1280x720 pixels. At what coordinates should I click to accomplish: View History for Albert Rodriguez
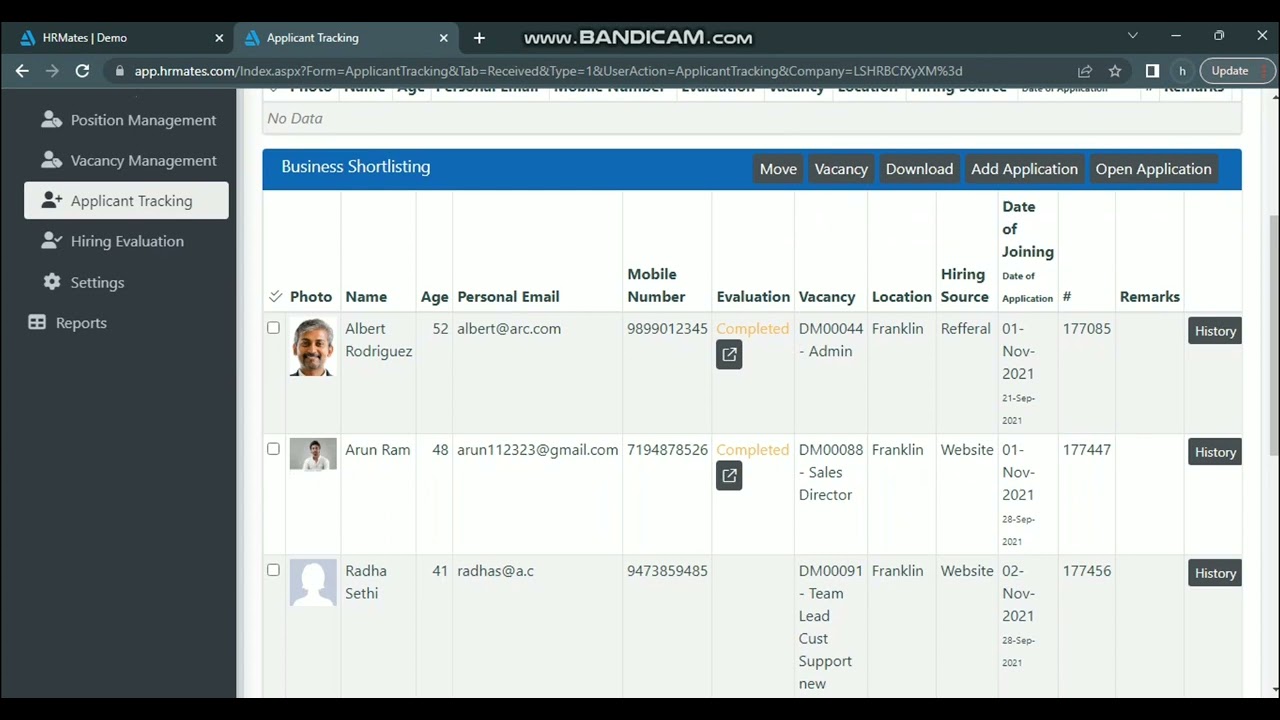(1215, 331)
